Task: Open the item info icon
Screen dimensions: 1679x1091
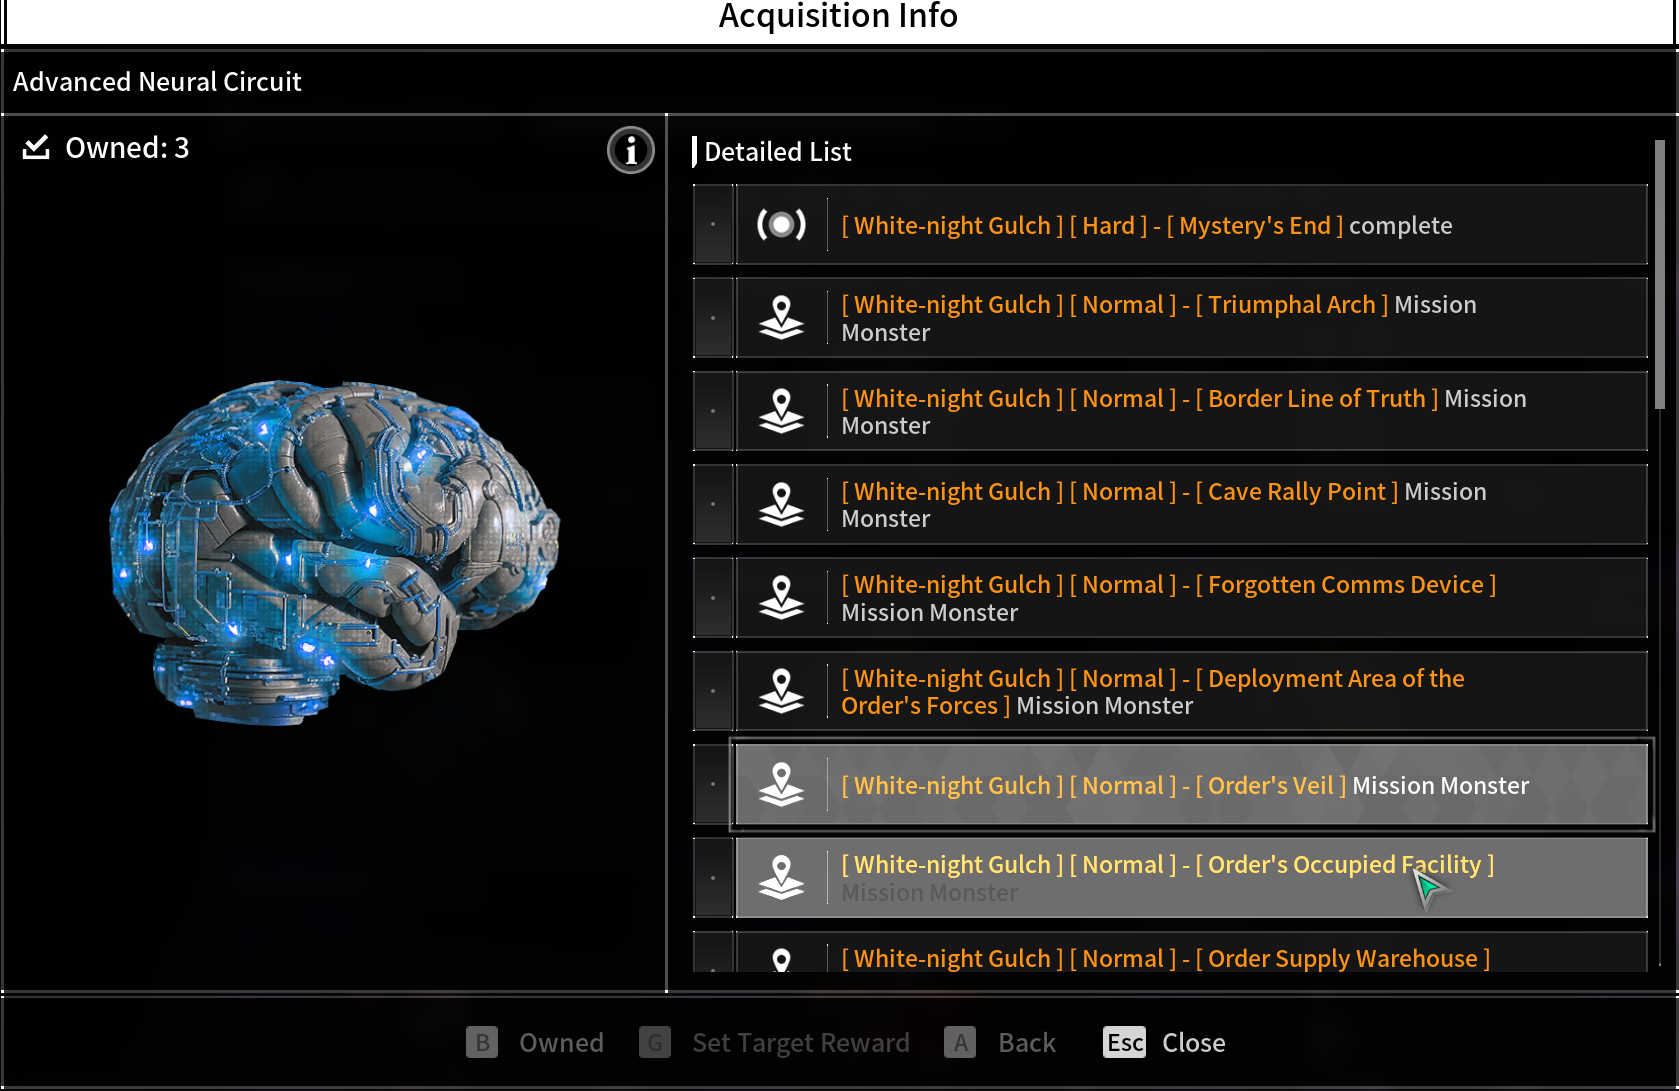Action: click(630, 151)
